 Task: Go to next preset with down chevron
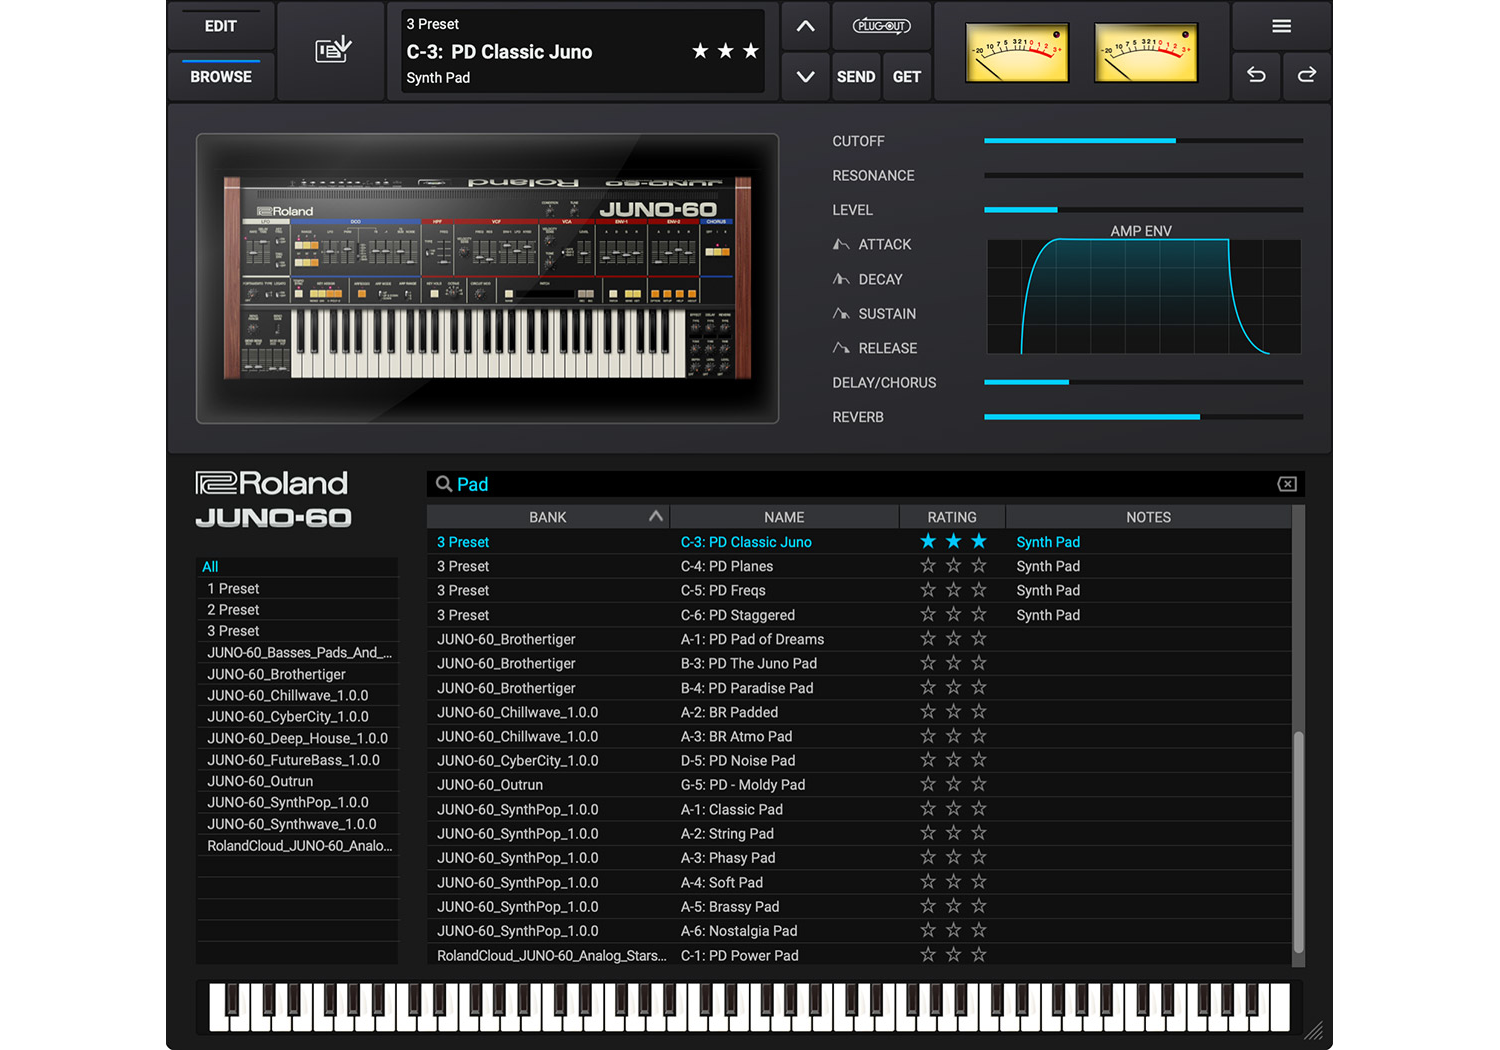805,77
